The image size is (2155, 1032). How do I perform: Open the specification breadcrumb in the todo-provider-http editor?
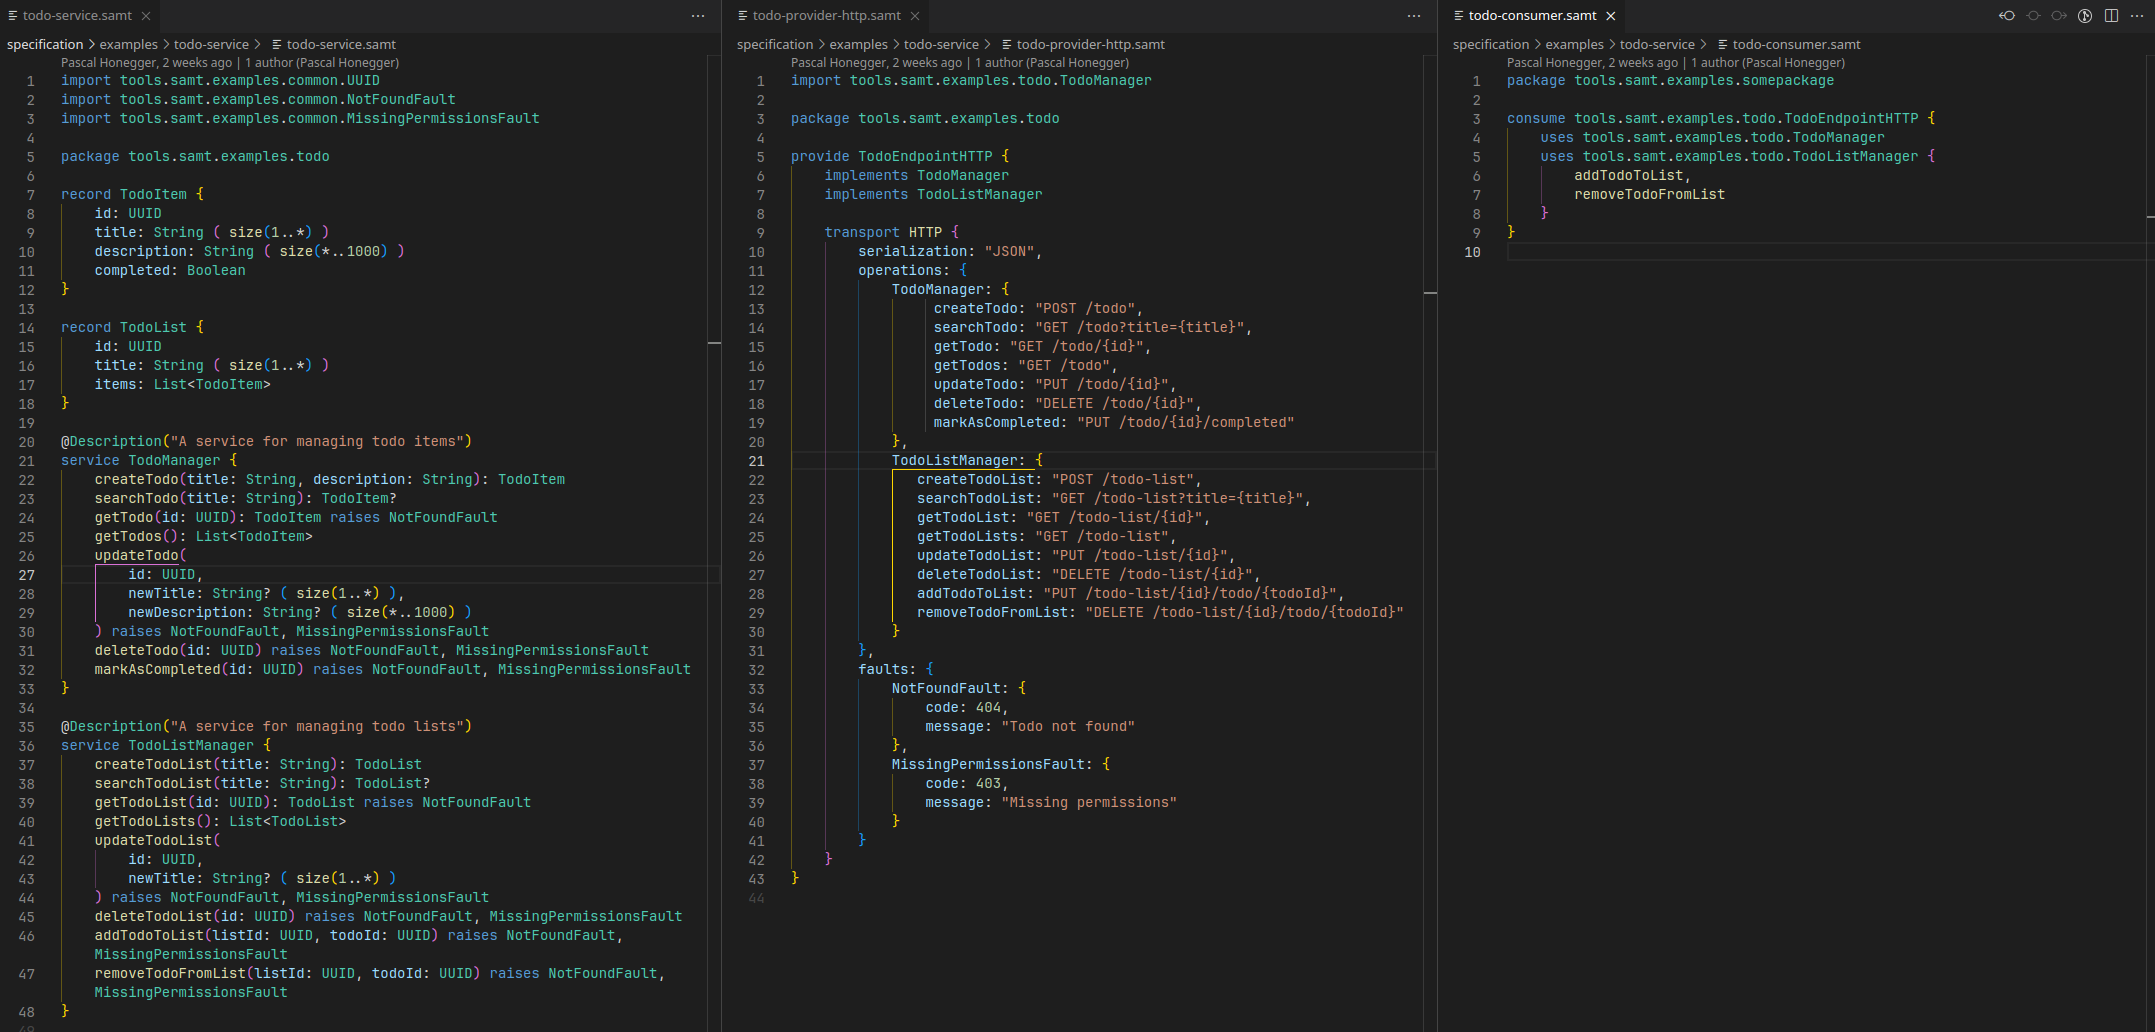pyautogui.click(x=775, y=45)
